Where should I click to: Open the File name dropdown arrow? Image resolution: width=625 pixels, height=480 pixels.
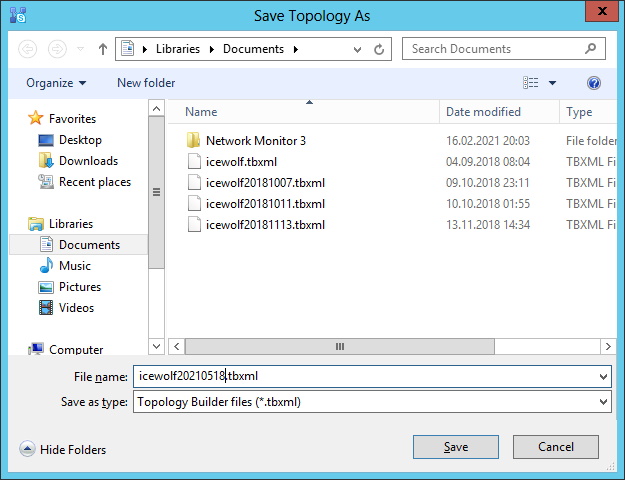click(603, 377)
